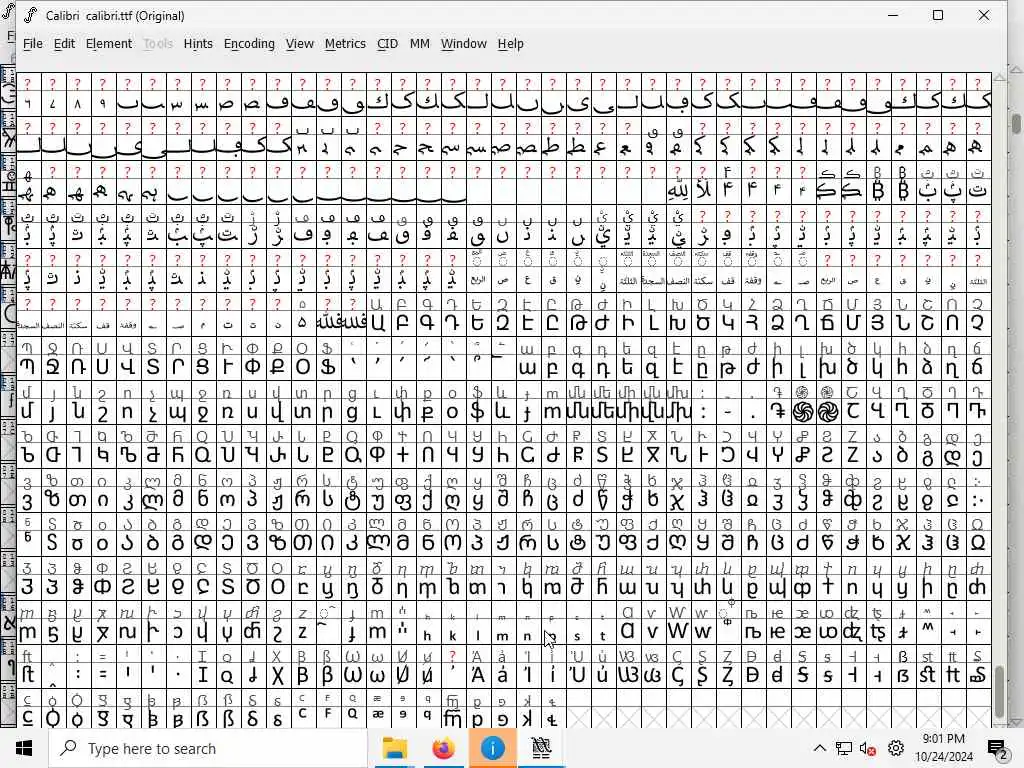Image resolution: width=1024 pixels, height=768 pixels.
Task: Open the Windows Start menu
Action: [x=24, y=748]
